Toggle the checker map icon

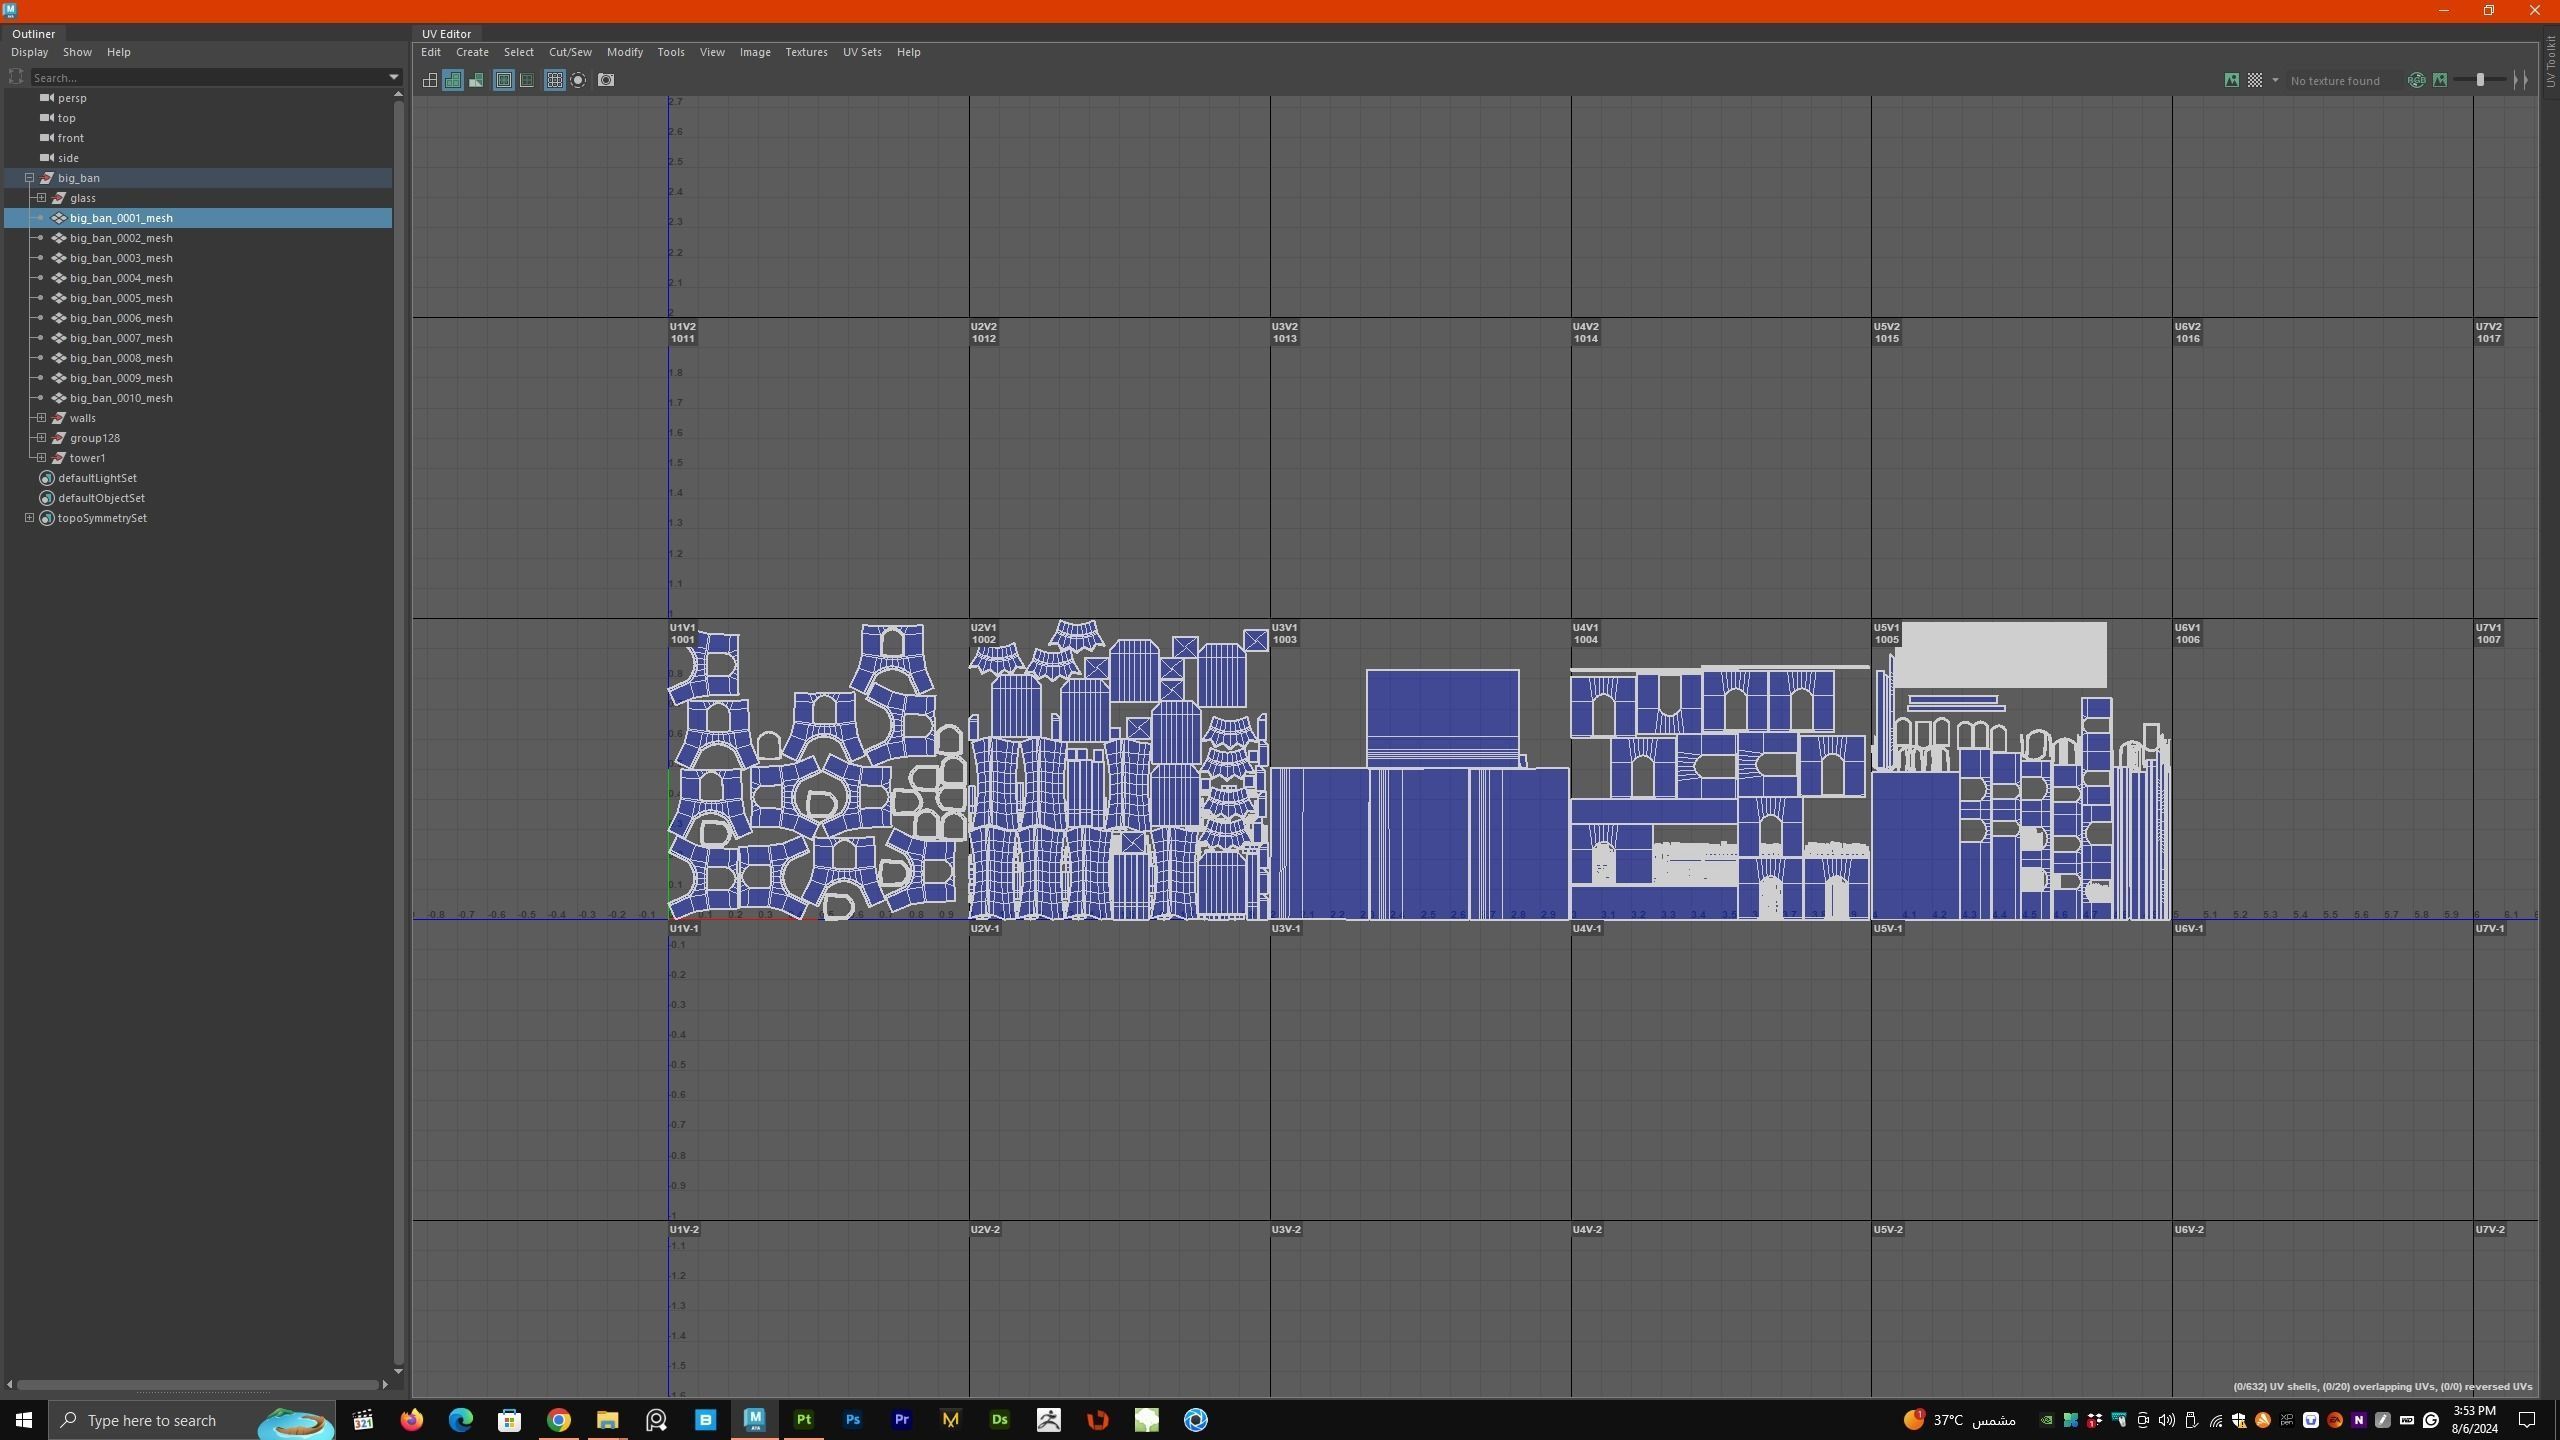click(x=2255, y=80)
